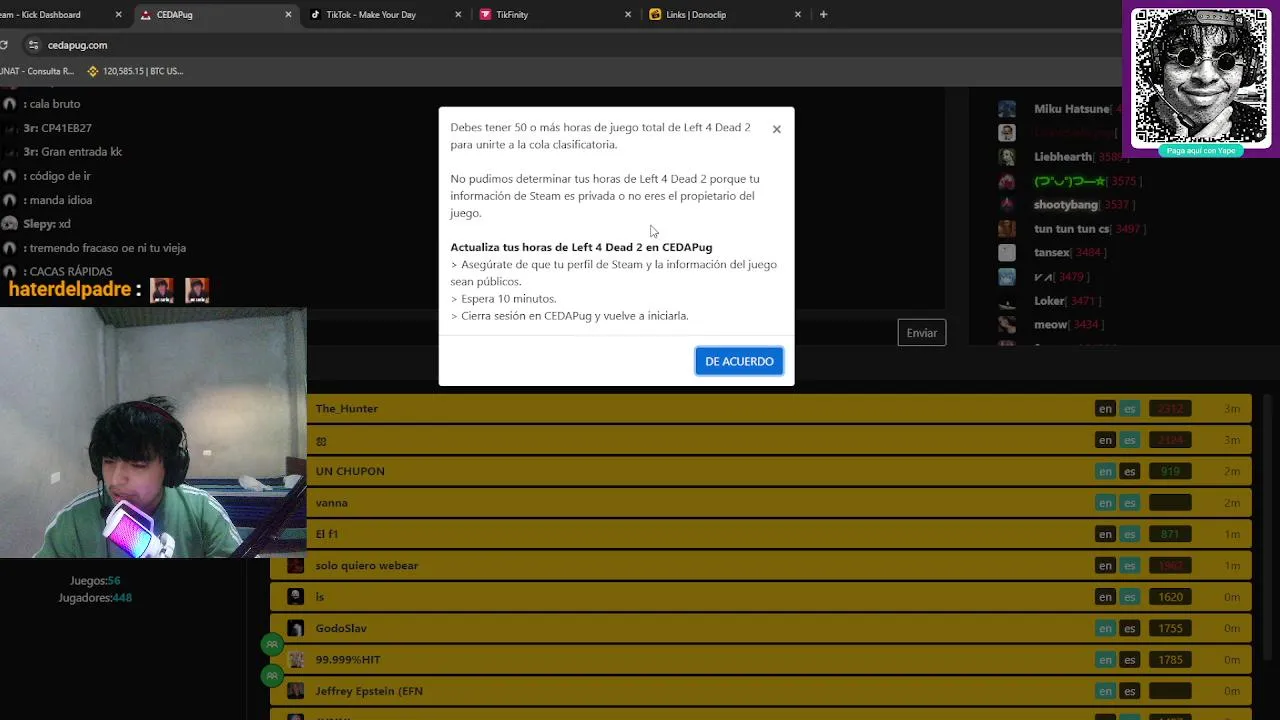Image resolution: width=1280 pixels, height=720 pixels.
Task: Click 'en' language tag on 99.999%HIT row
Action: coord(1105,660)
